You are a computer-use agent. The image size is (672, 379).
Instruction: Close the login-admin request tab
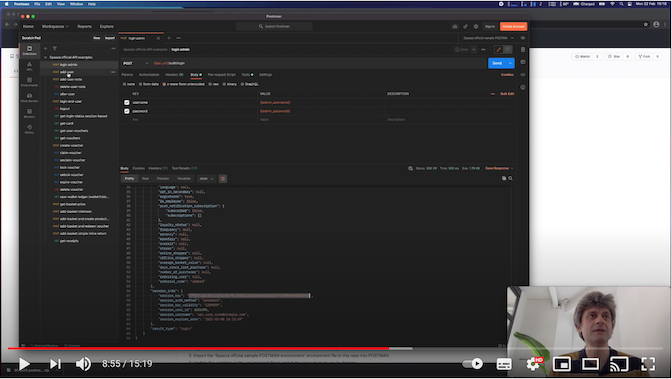[x=158, y=38]
